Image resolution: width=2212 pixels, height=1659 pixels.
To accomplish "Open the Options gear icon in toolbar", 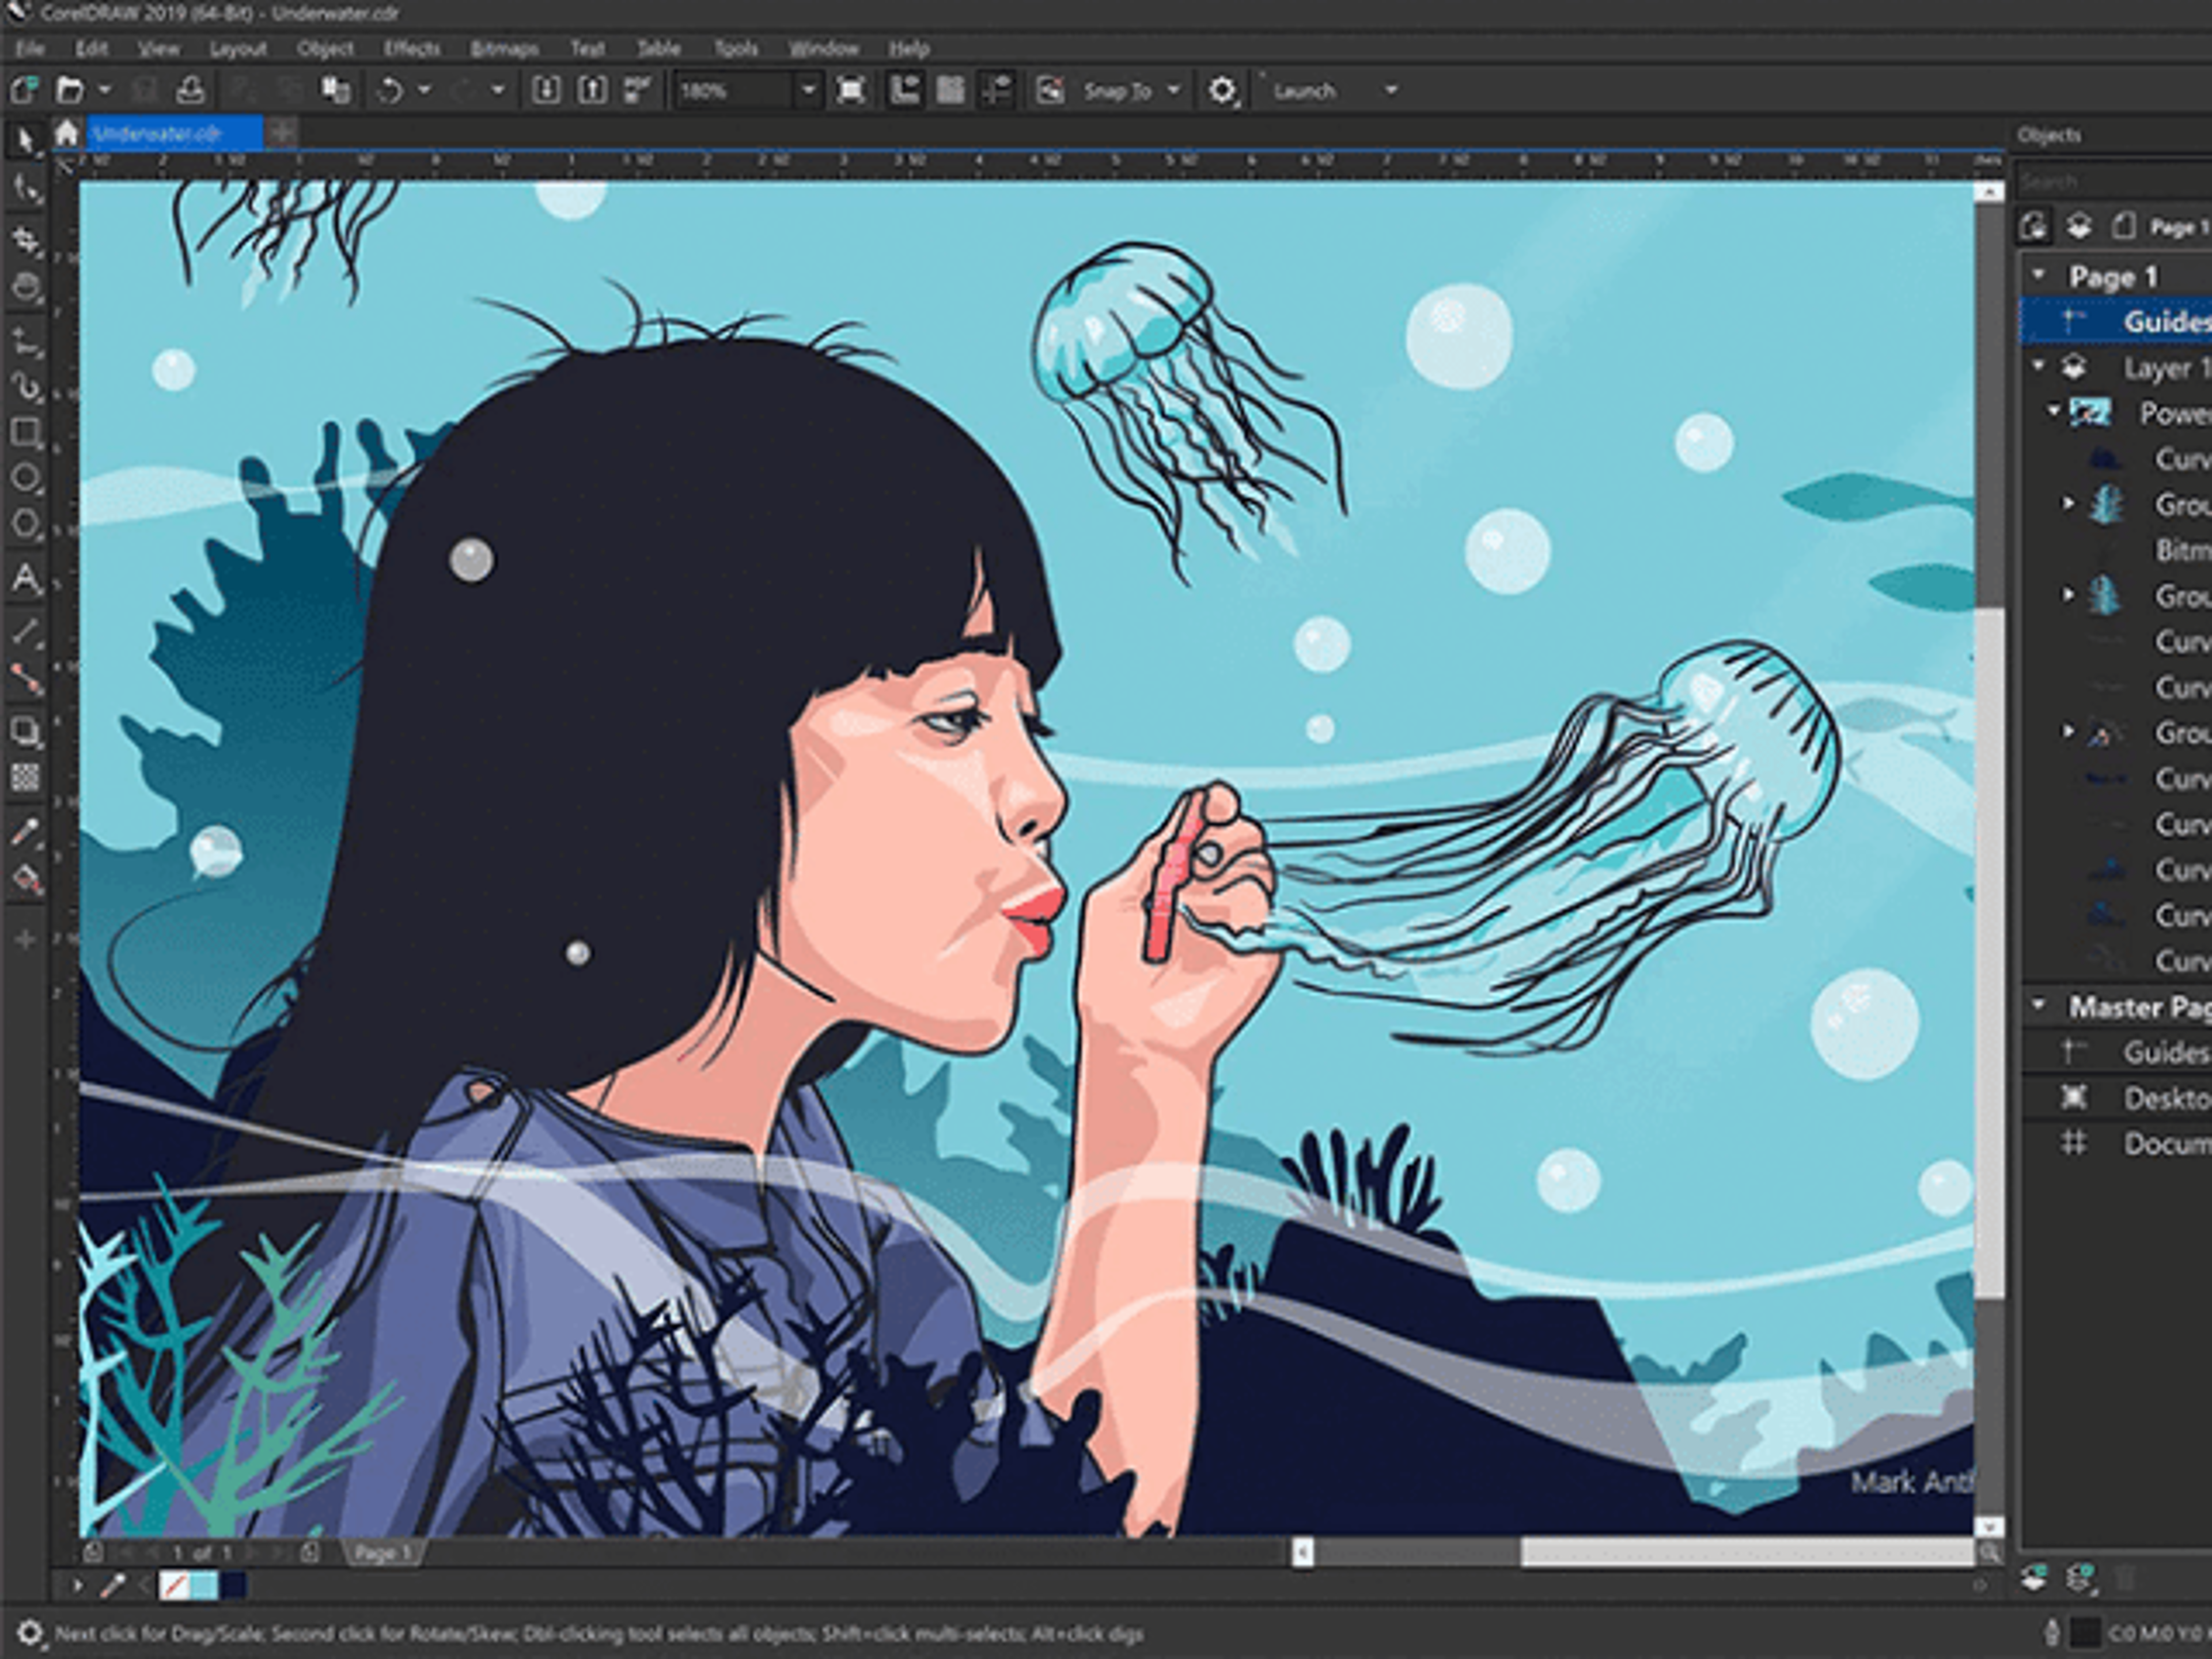I will pos(1221,91).
